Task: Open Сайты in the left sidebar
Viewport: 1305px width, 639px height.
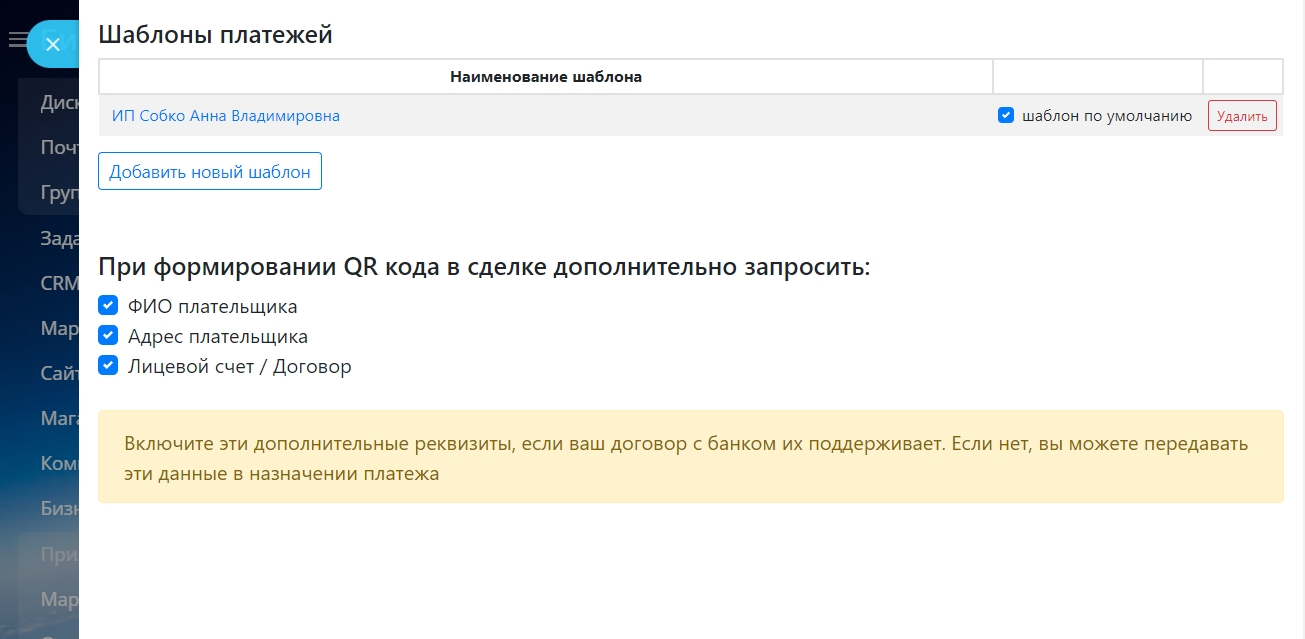Action: click(59, 374)
